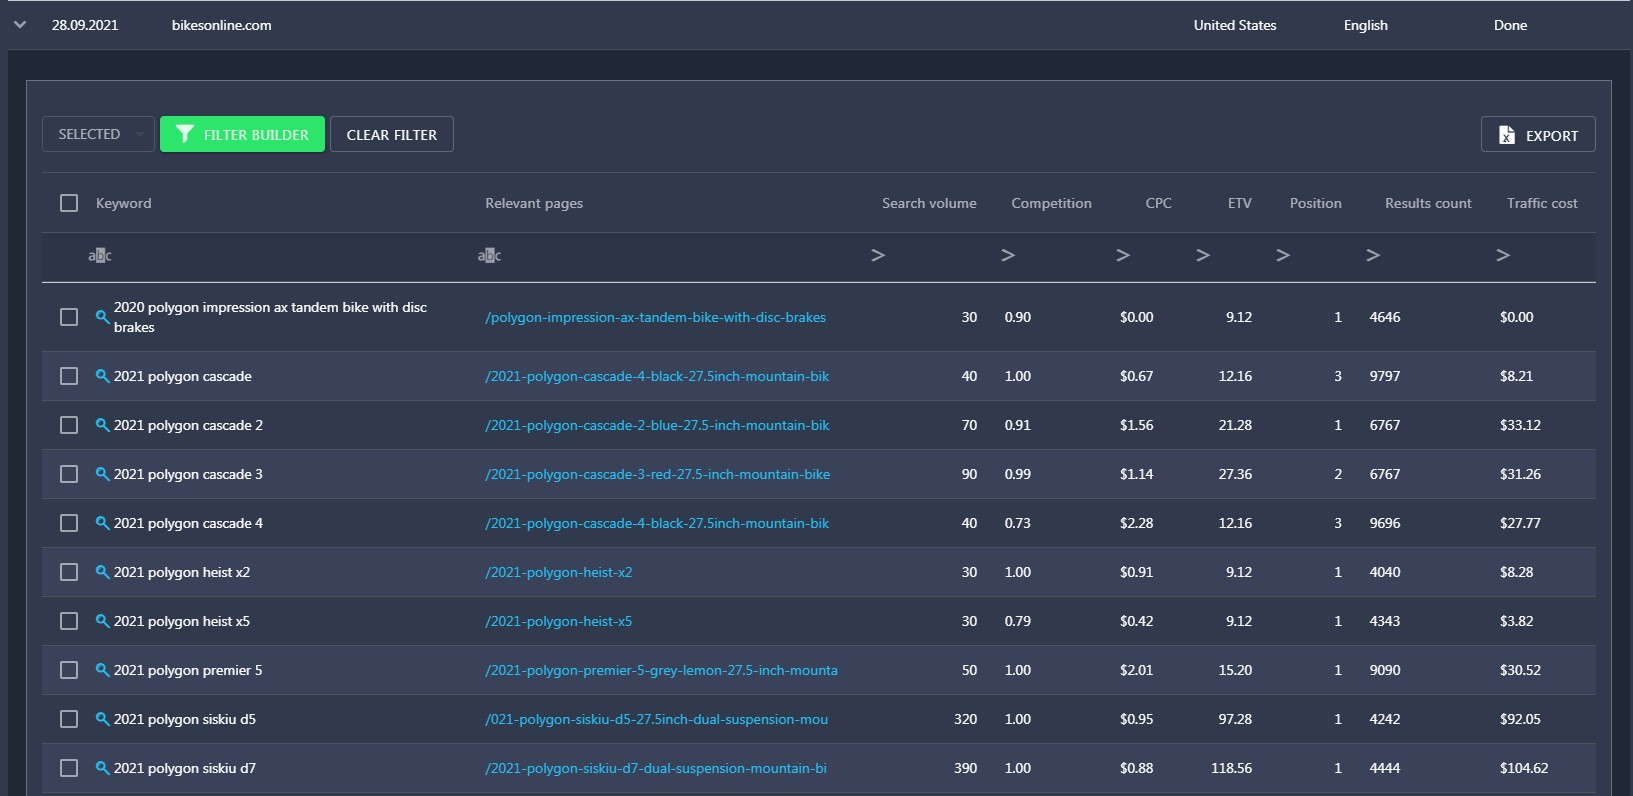1633x796 pixels.
Task: Open Search volume filter operator arrow
Action: coord(878,256)
